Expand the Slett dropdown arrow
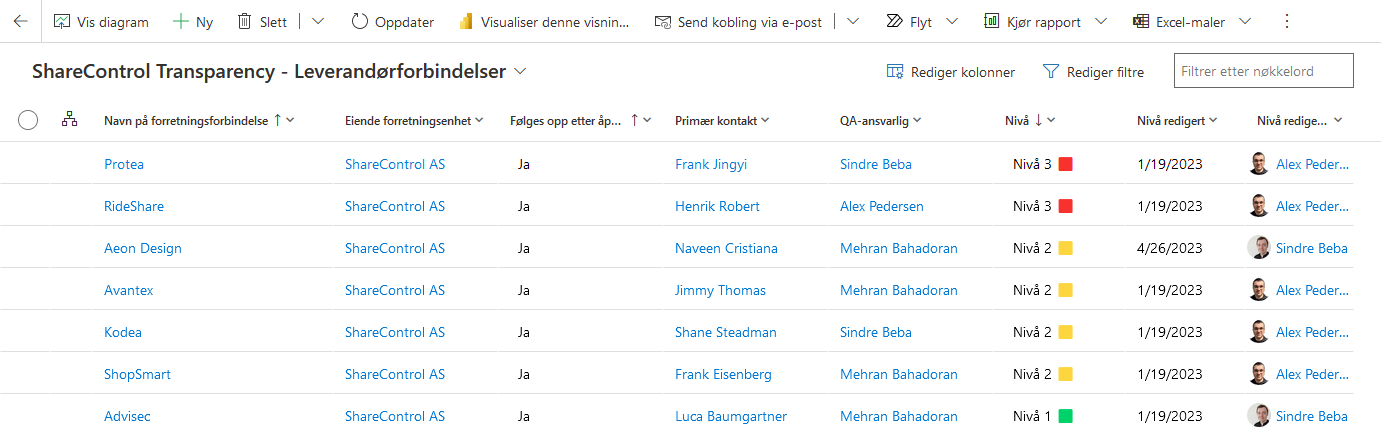1381x435 pixels. (318, 21)
